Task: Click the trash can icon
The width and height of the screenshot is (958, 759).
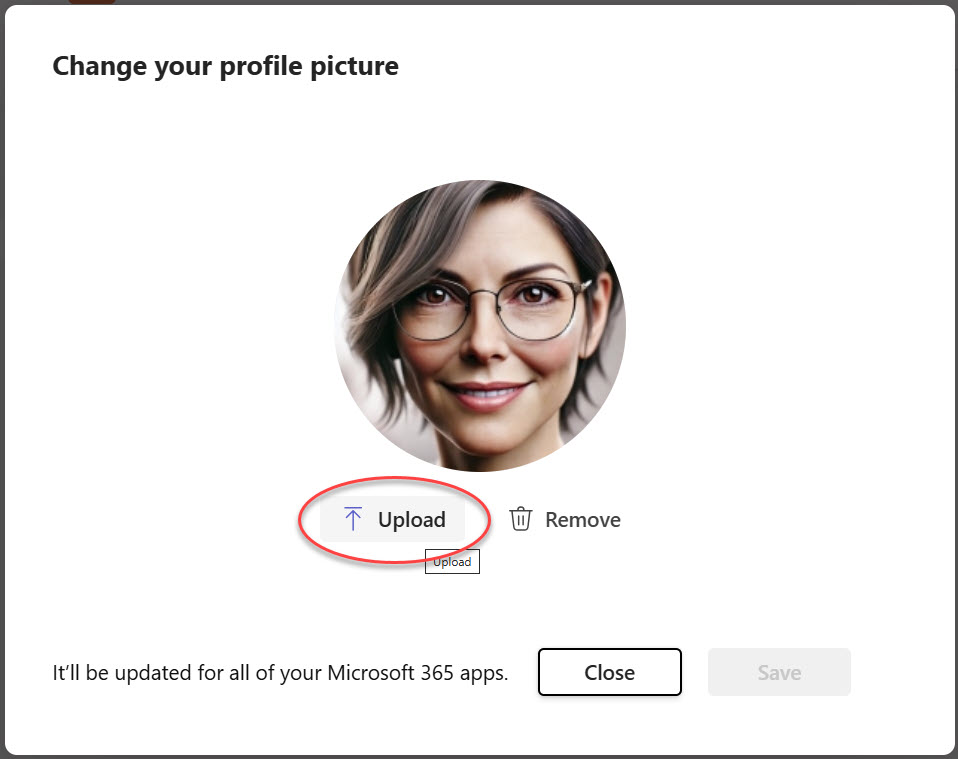Action: click(x=520, y=519)
